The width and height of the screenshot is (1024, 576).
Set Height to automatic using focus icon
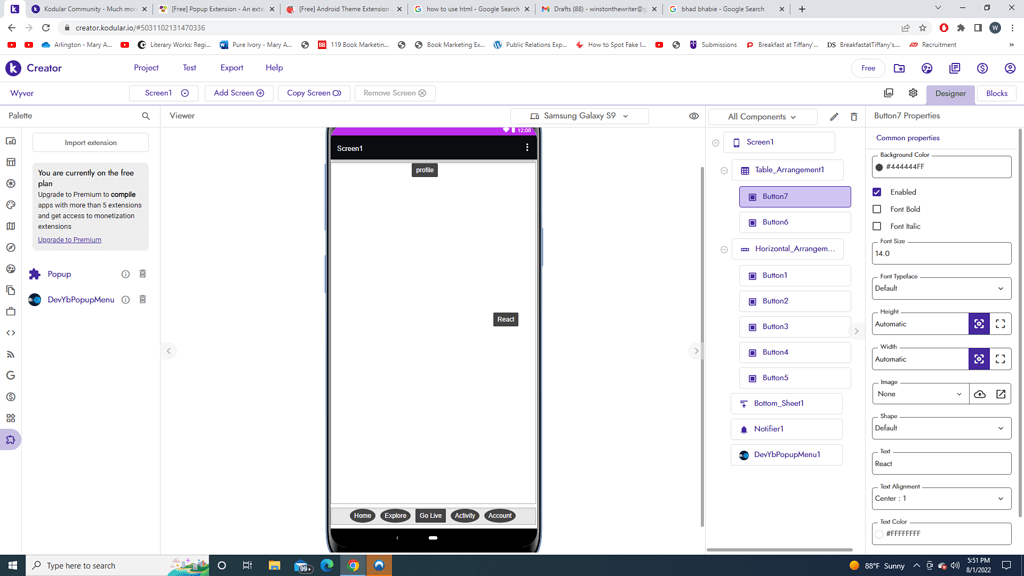(979, 324)
